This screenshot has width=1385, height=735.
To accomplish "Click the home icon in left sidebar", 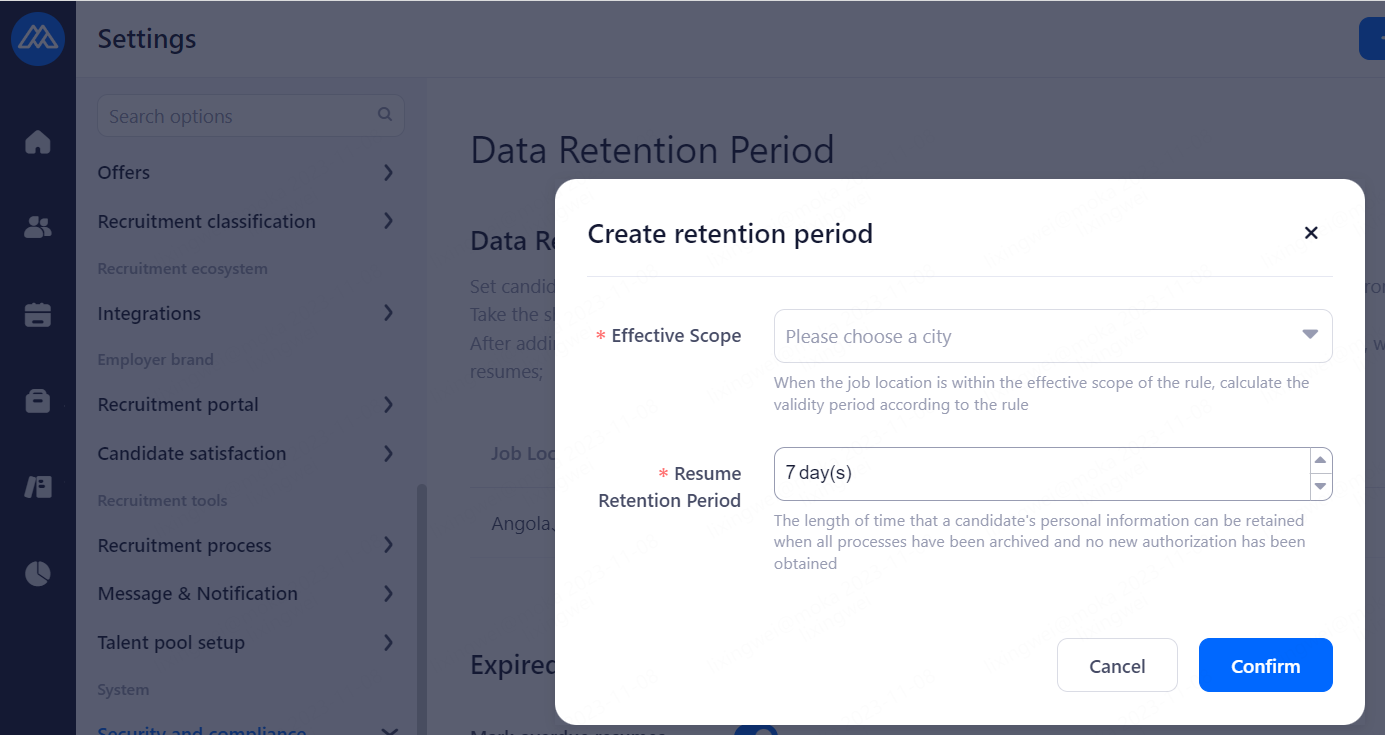I will 37,142.
